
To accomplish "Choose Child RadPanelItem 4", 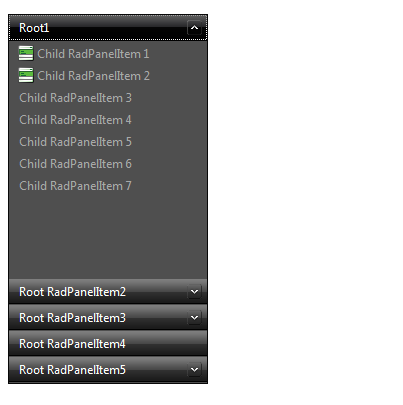I will pos(75,120).
